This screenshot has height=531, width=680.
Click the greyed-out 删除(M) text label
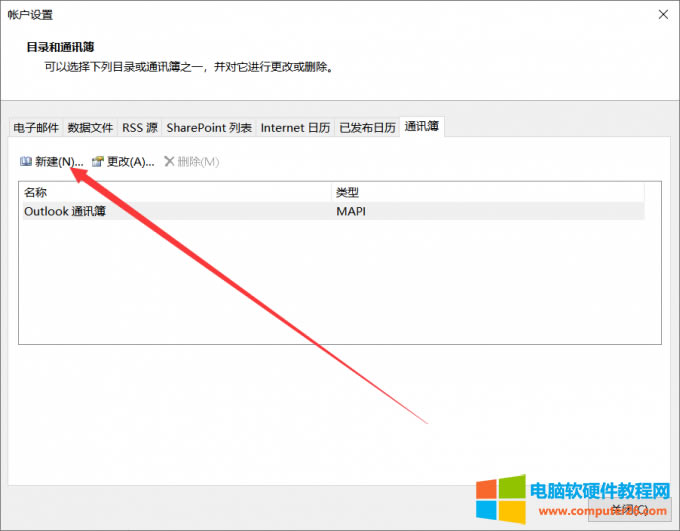pos(198,162)
